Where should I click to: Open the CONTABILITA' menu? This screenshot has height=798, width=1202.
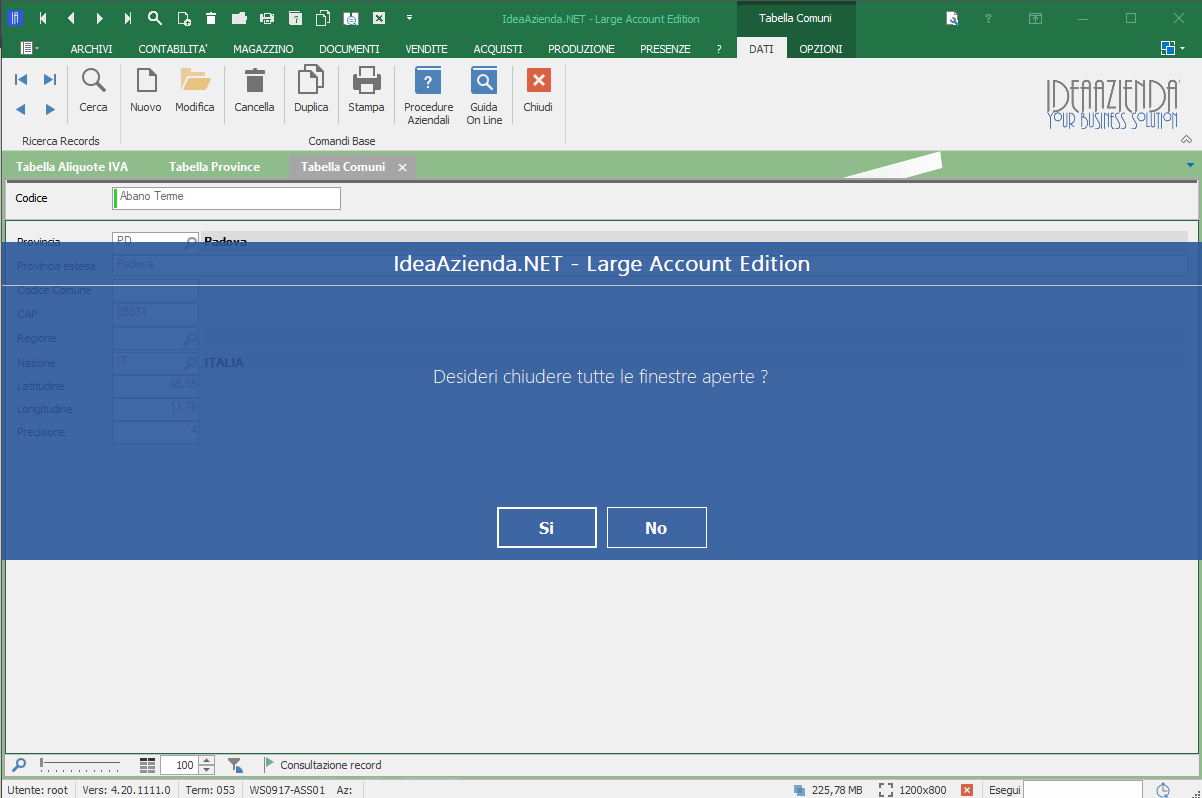(x=173, y=49)
